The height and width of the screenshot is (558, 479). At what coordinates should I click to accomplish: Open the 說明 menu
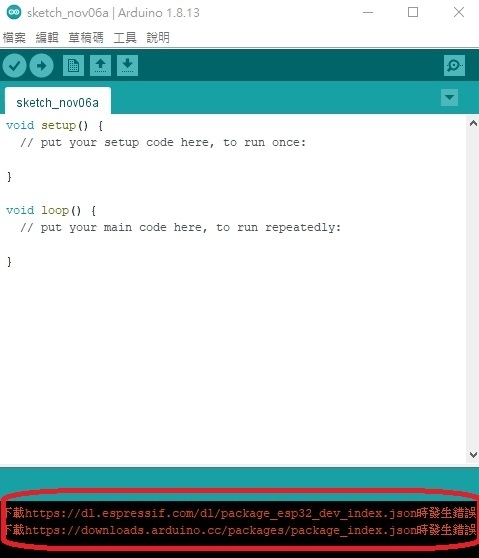[158, 37]
